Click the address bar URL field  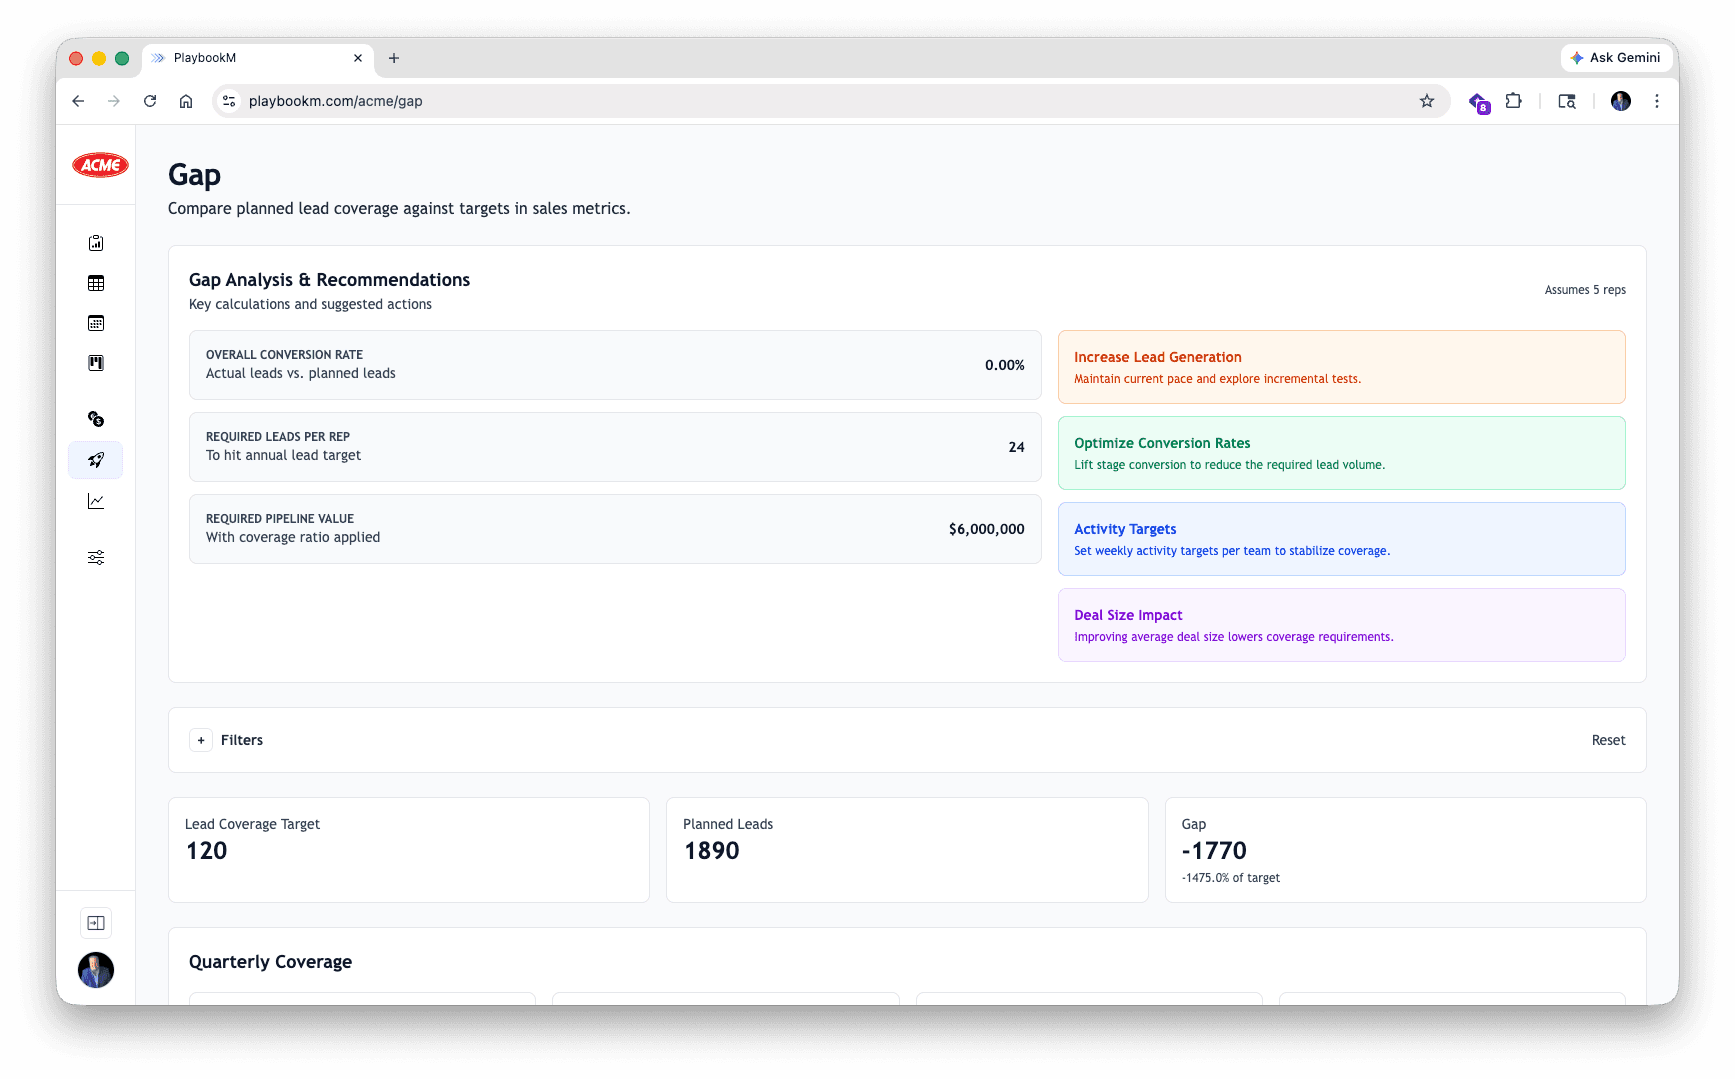(x=800, y=101)
